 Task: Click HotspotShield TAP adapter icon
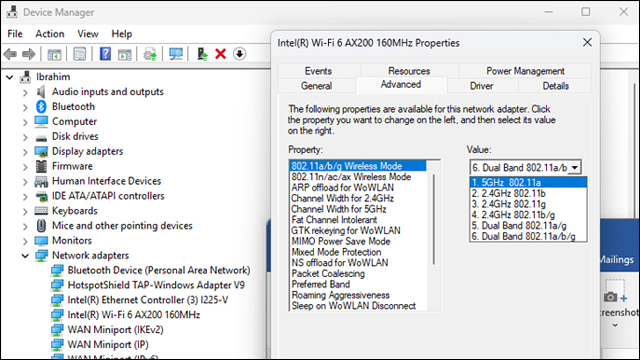[x=57, y=285]
